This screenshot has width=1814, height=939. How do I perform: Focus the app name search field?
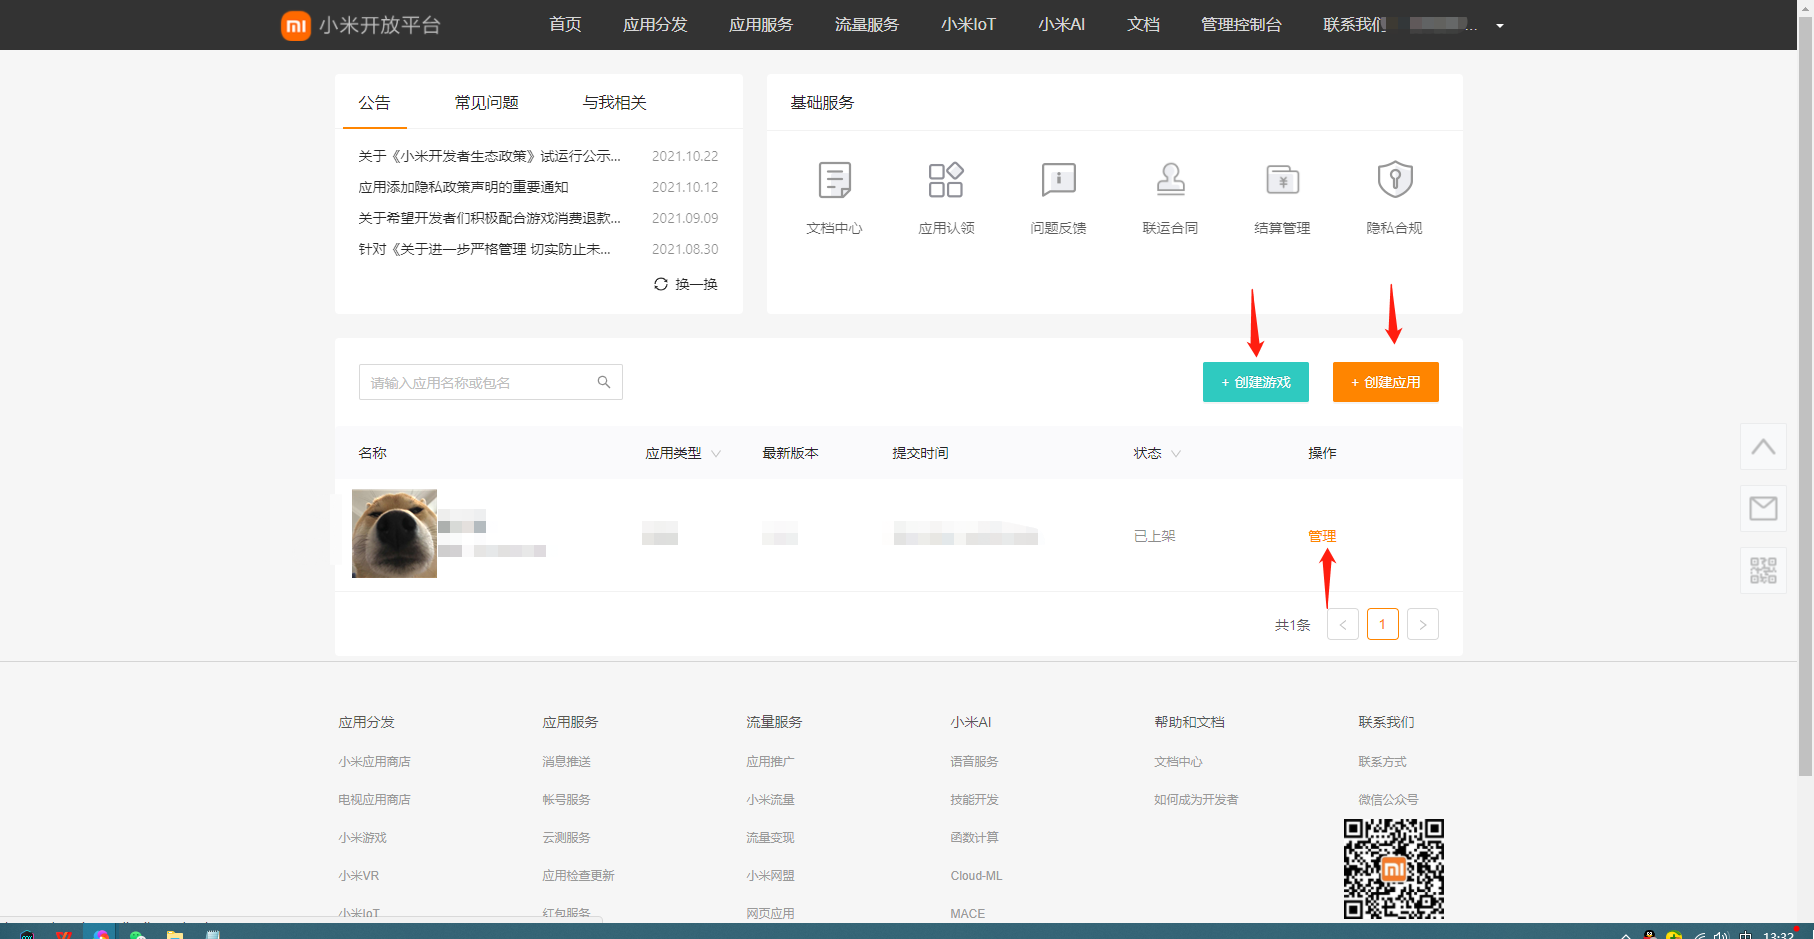click(x=490, y=382)
